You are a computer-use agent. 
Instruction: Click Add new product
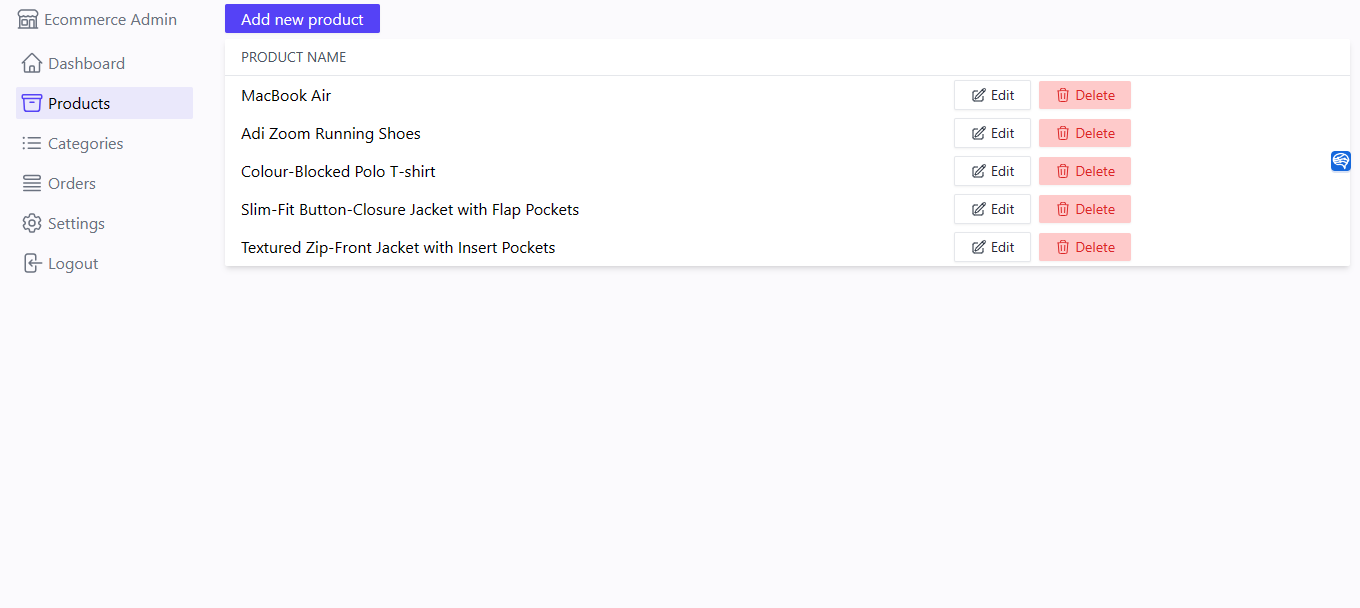302,18
